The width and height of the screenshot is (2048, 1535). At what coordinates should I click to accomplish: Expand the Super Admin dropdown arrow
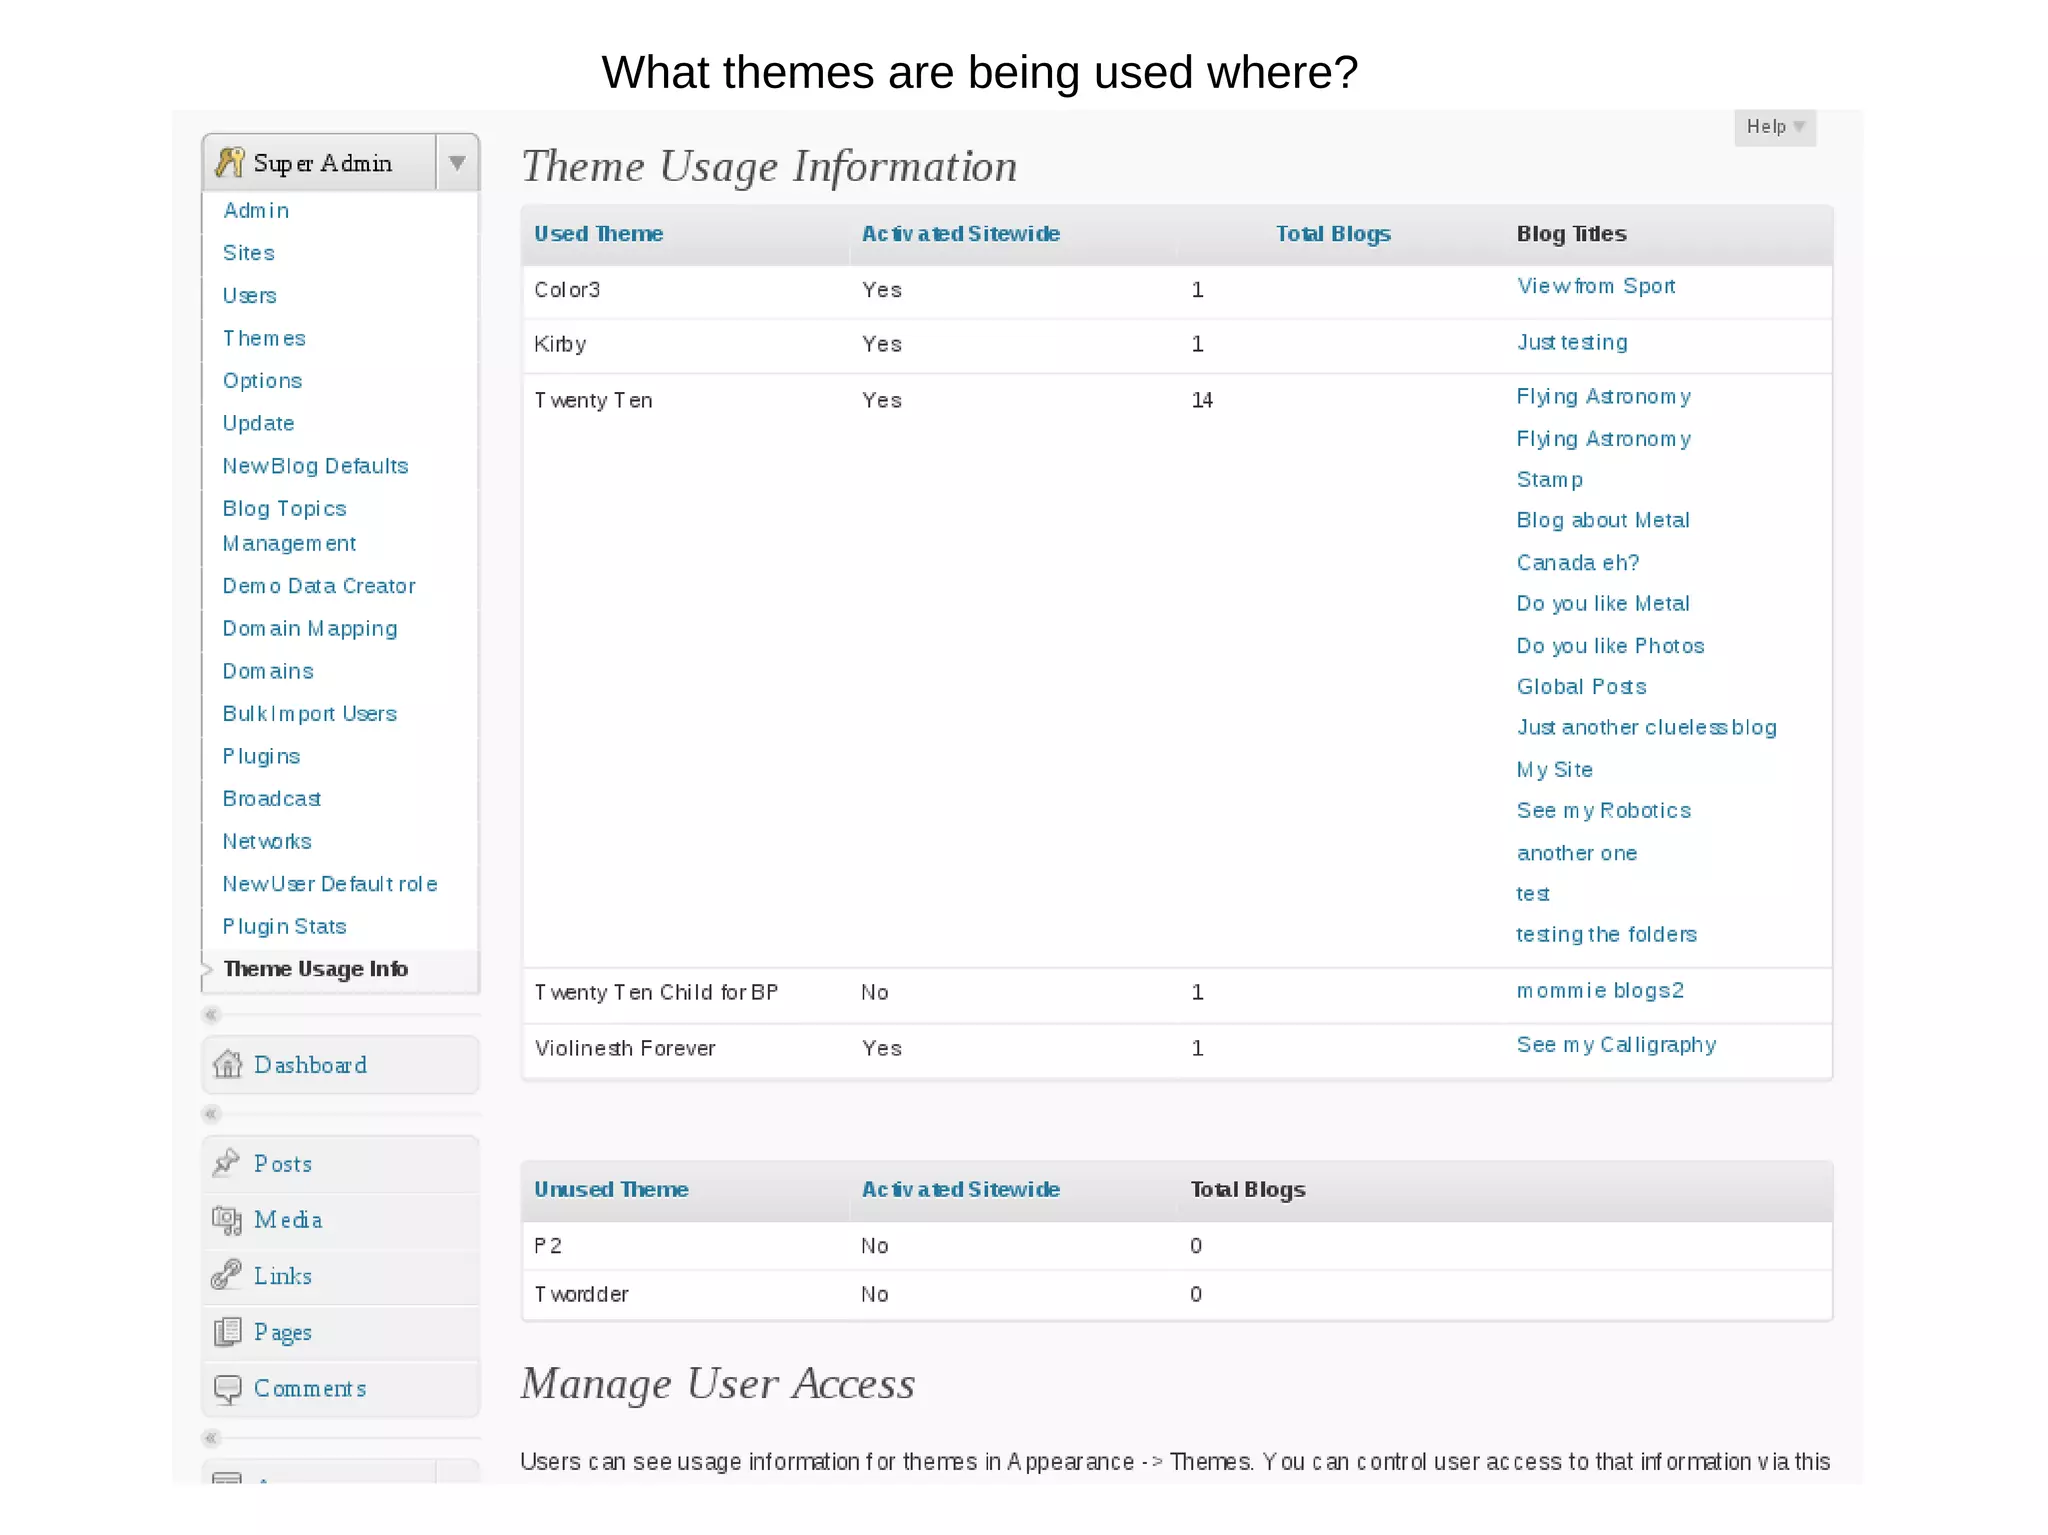click(x=457, y=163)
